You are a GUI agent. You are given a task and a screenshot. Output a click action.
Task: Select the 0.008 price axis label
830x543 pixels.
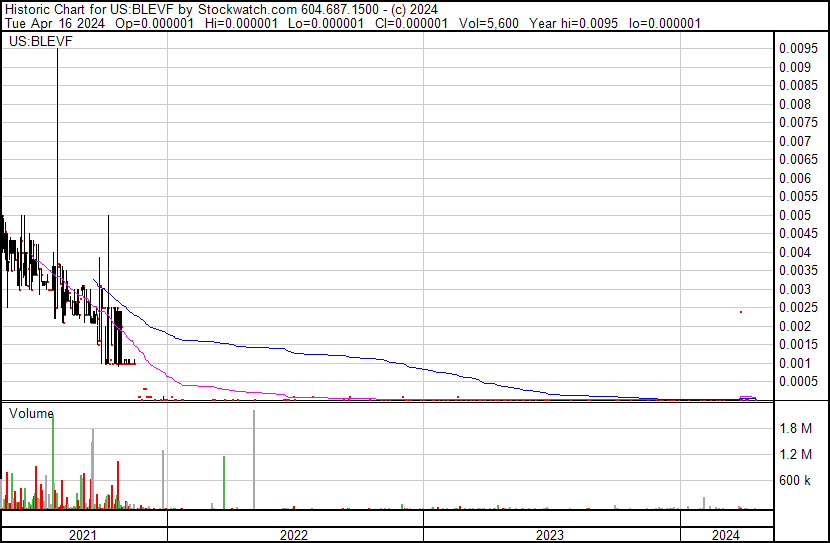pos(795,104)
